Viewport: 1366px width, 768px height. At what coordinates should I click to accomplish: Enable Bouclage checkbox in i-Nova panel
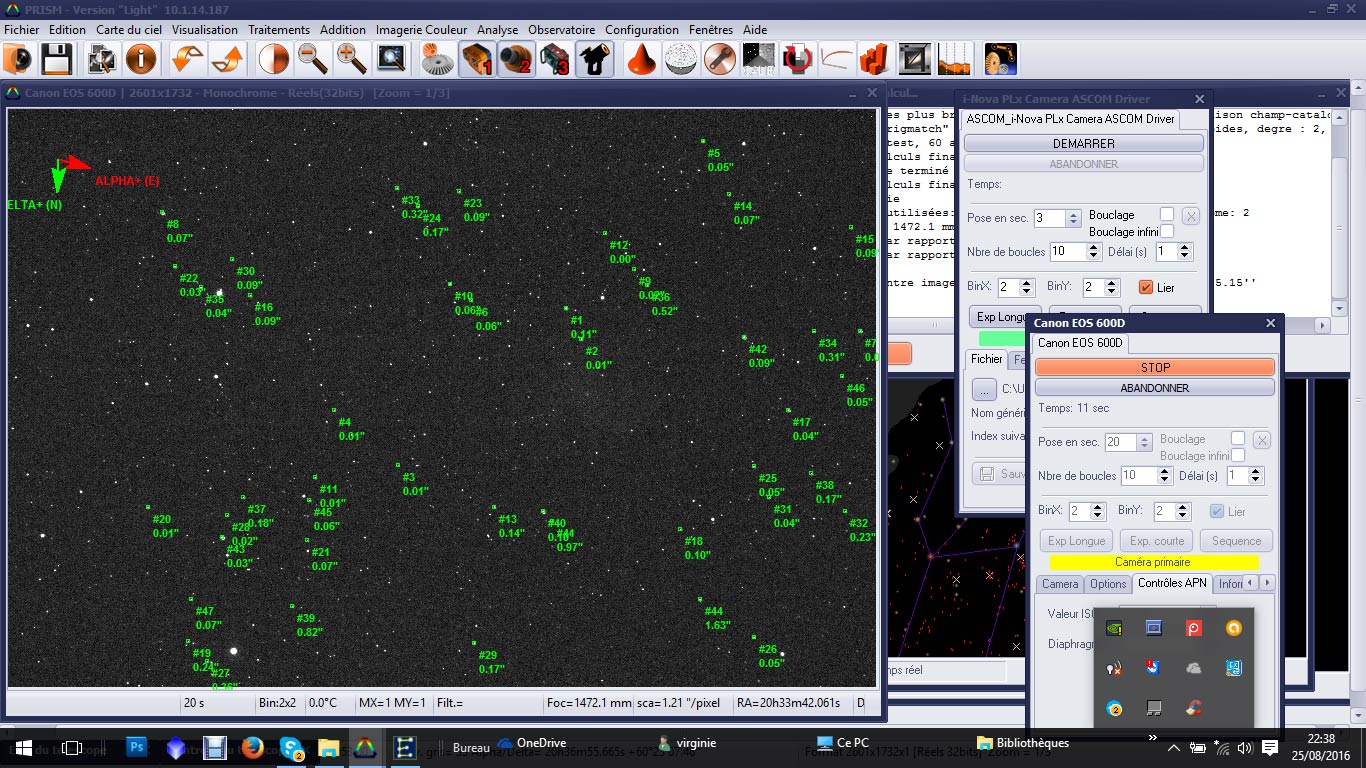[x=1166, y=214]
